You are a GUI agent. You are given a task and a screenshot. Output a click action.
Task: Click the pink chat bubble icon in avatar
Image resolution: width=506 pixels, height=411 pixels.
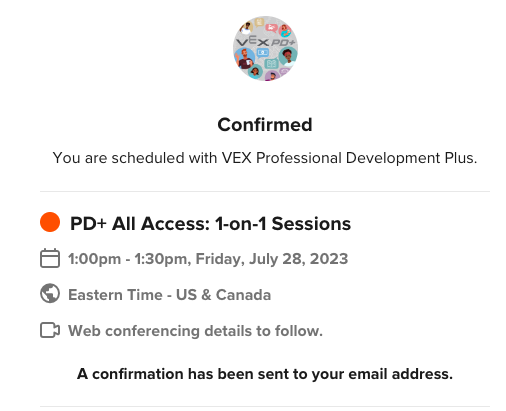[272, 28]
